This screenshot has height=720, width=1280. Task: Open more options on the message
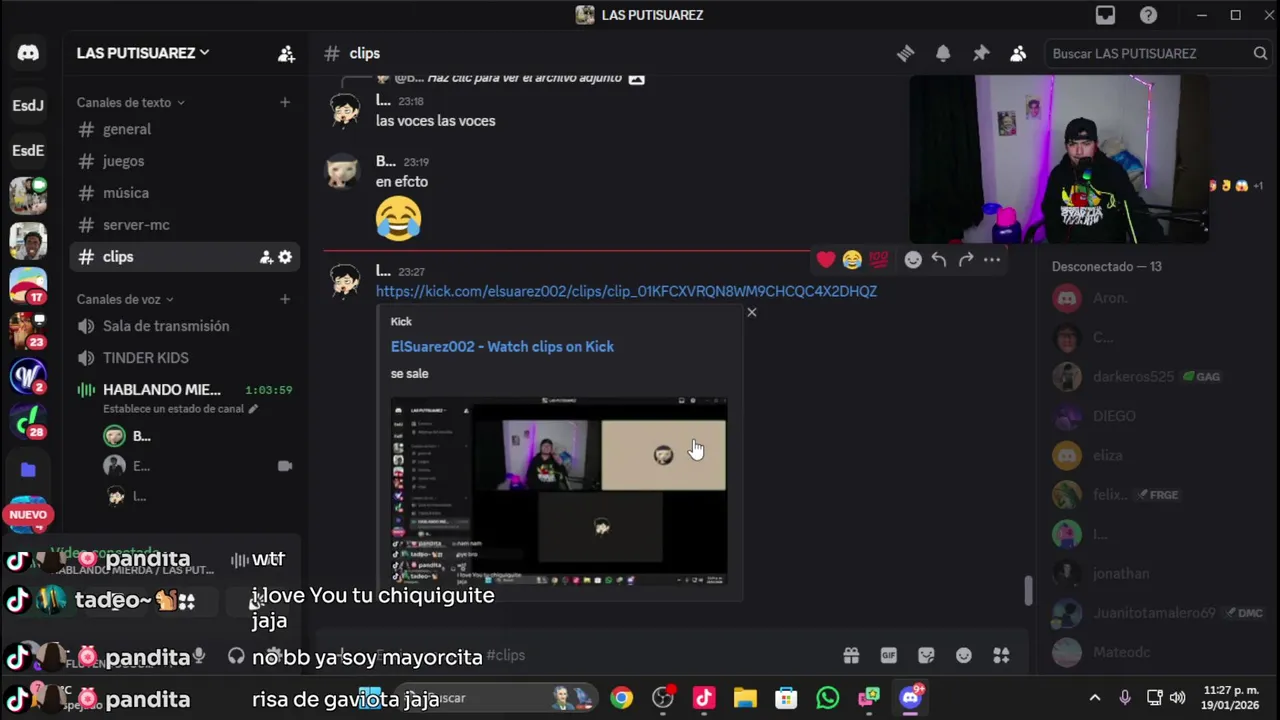click(992, 260)
